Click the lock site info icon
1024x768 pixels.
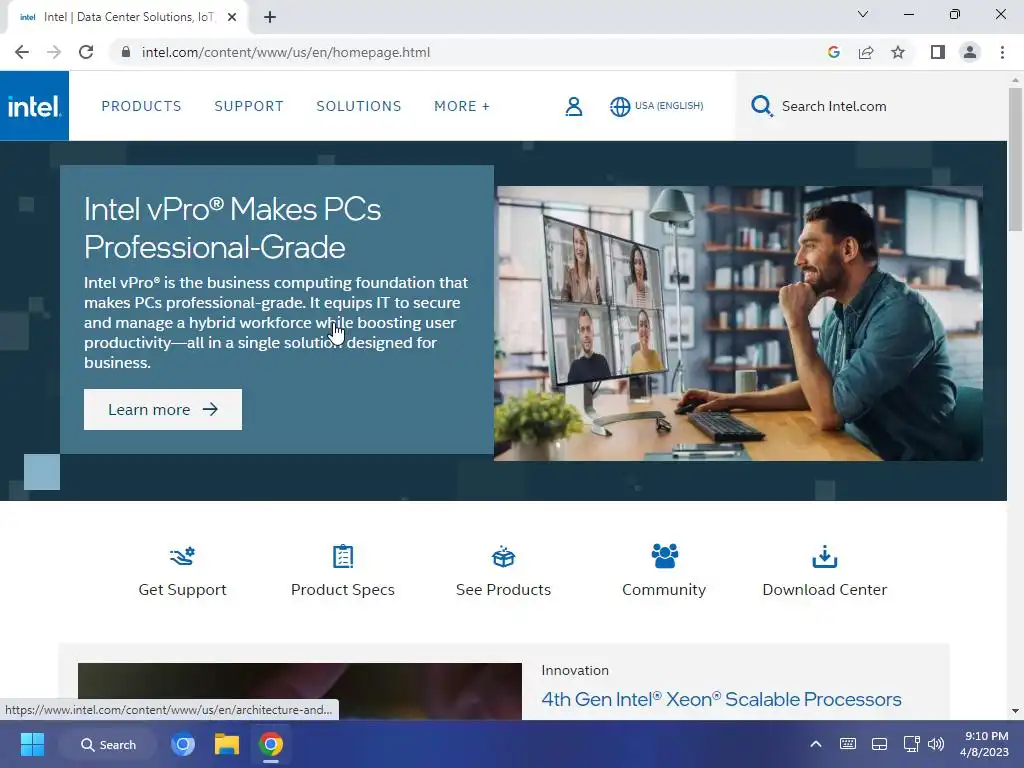pos(126,52)
